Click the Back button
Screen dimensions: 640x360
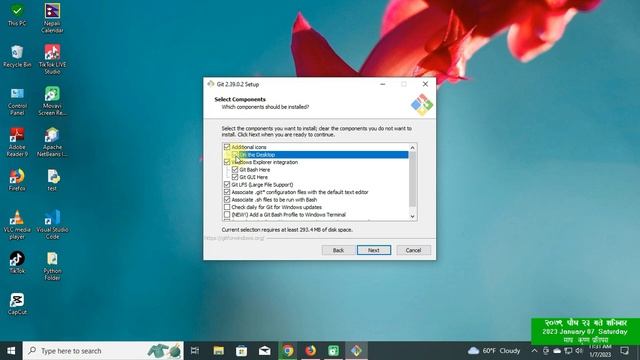(x=338, y=250)
